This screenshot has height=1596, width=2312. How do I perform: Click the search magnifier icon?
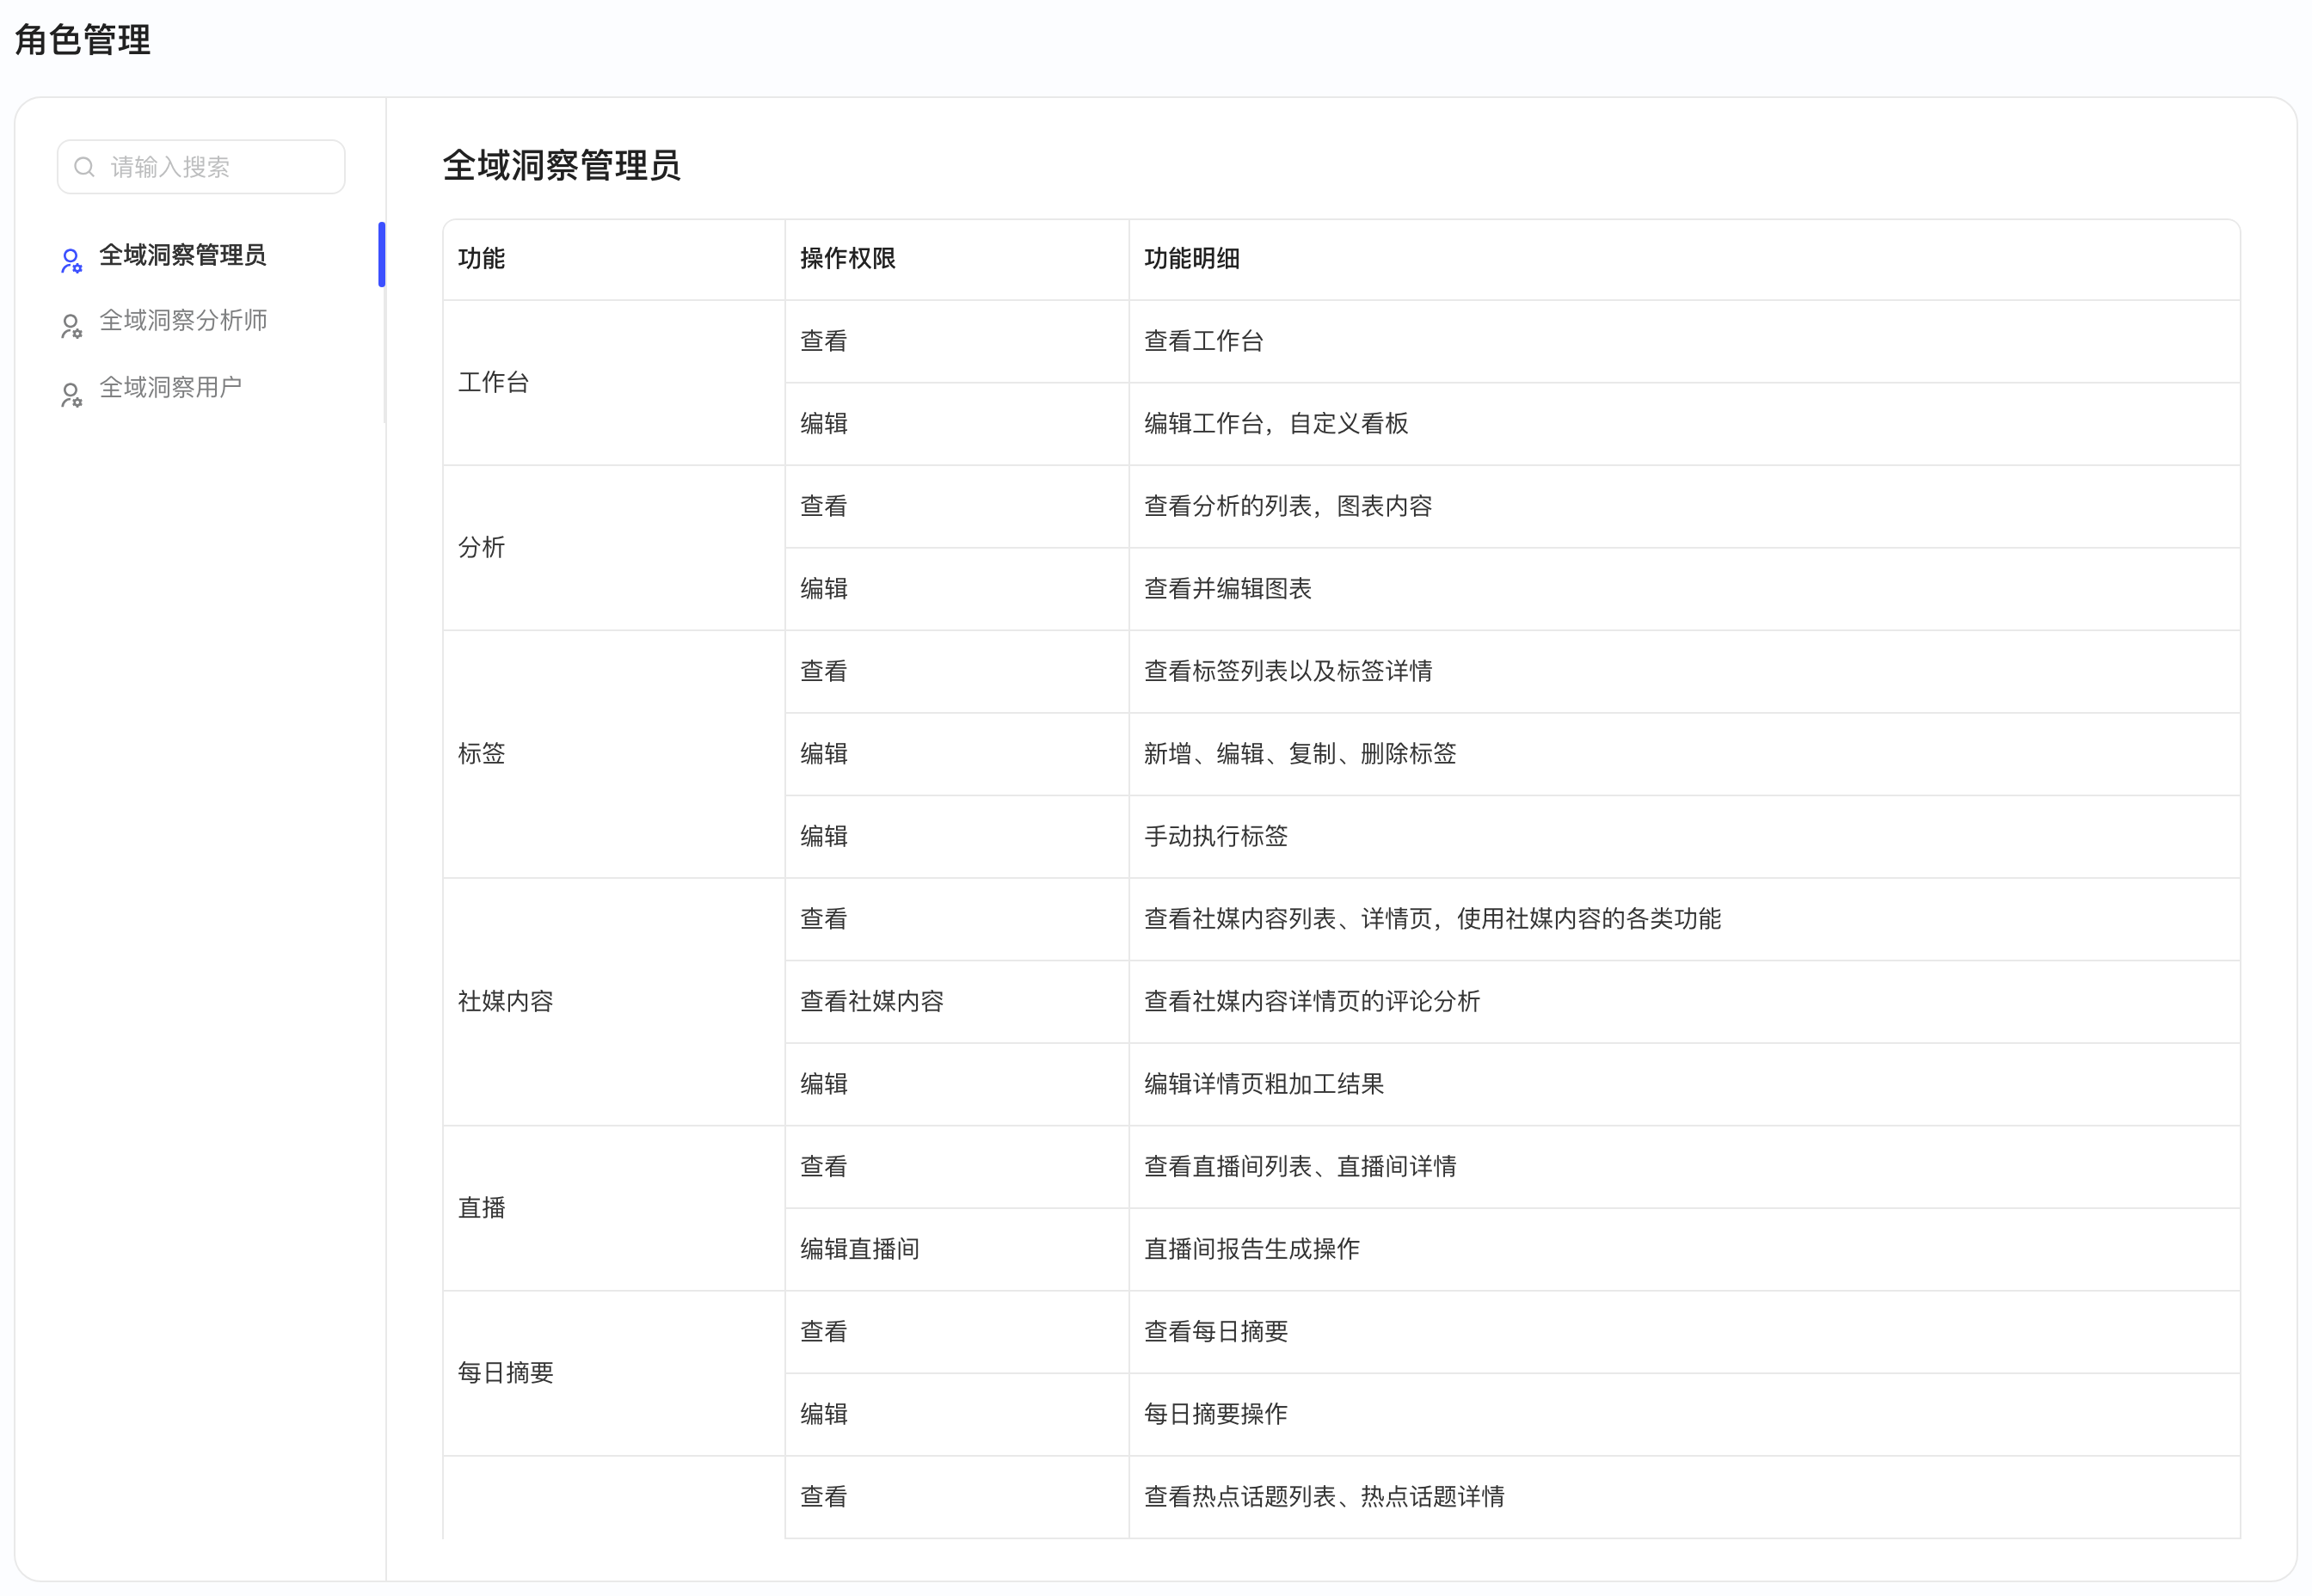[85, 167]
